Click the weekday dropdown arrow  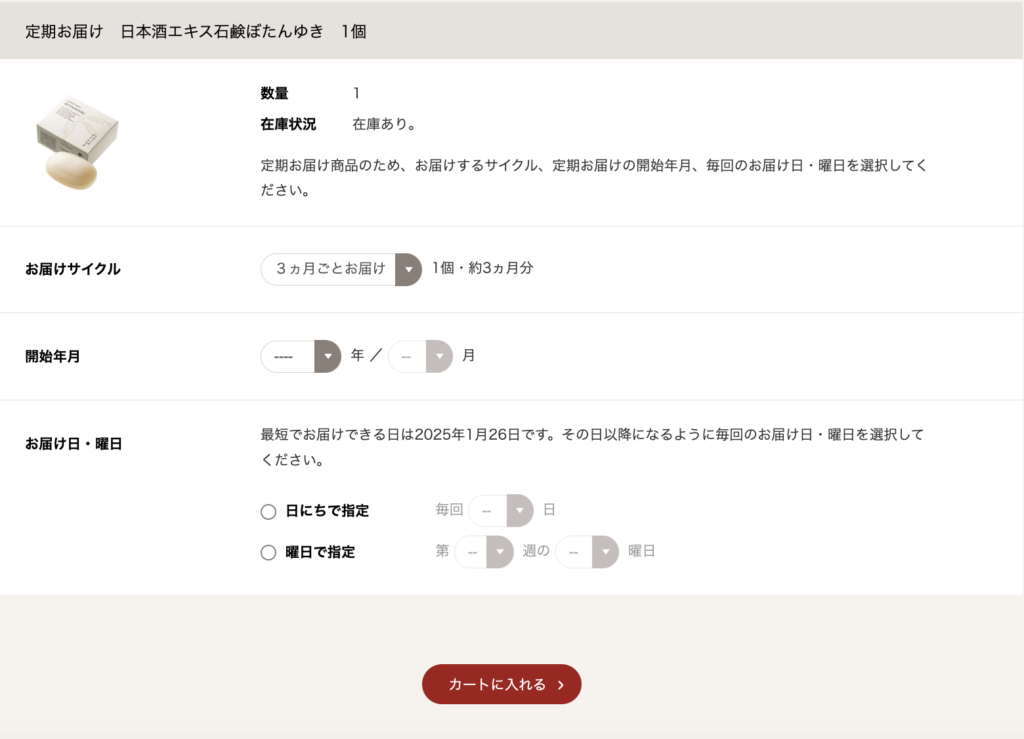point(605,552)
